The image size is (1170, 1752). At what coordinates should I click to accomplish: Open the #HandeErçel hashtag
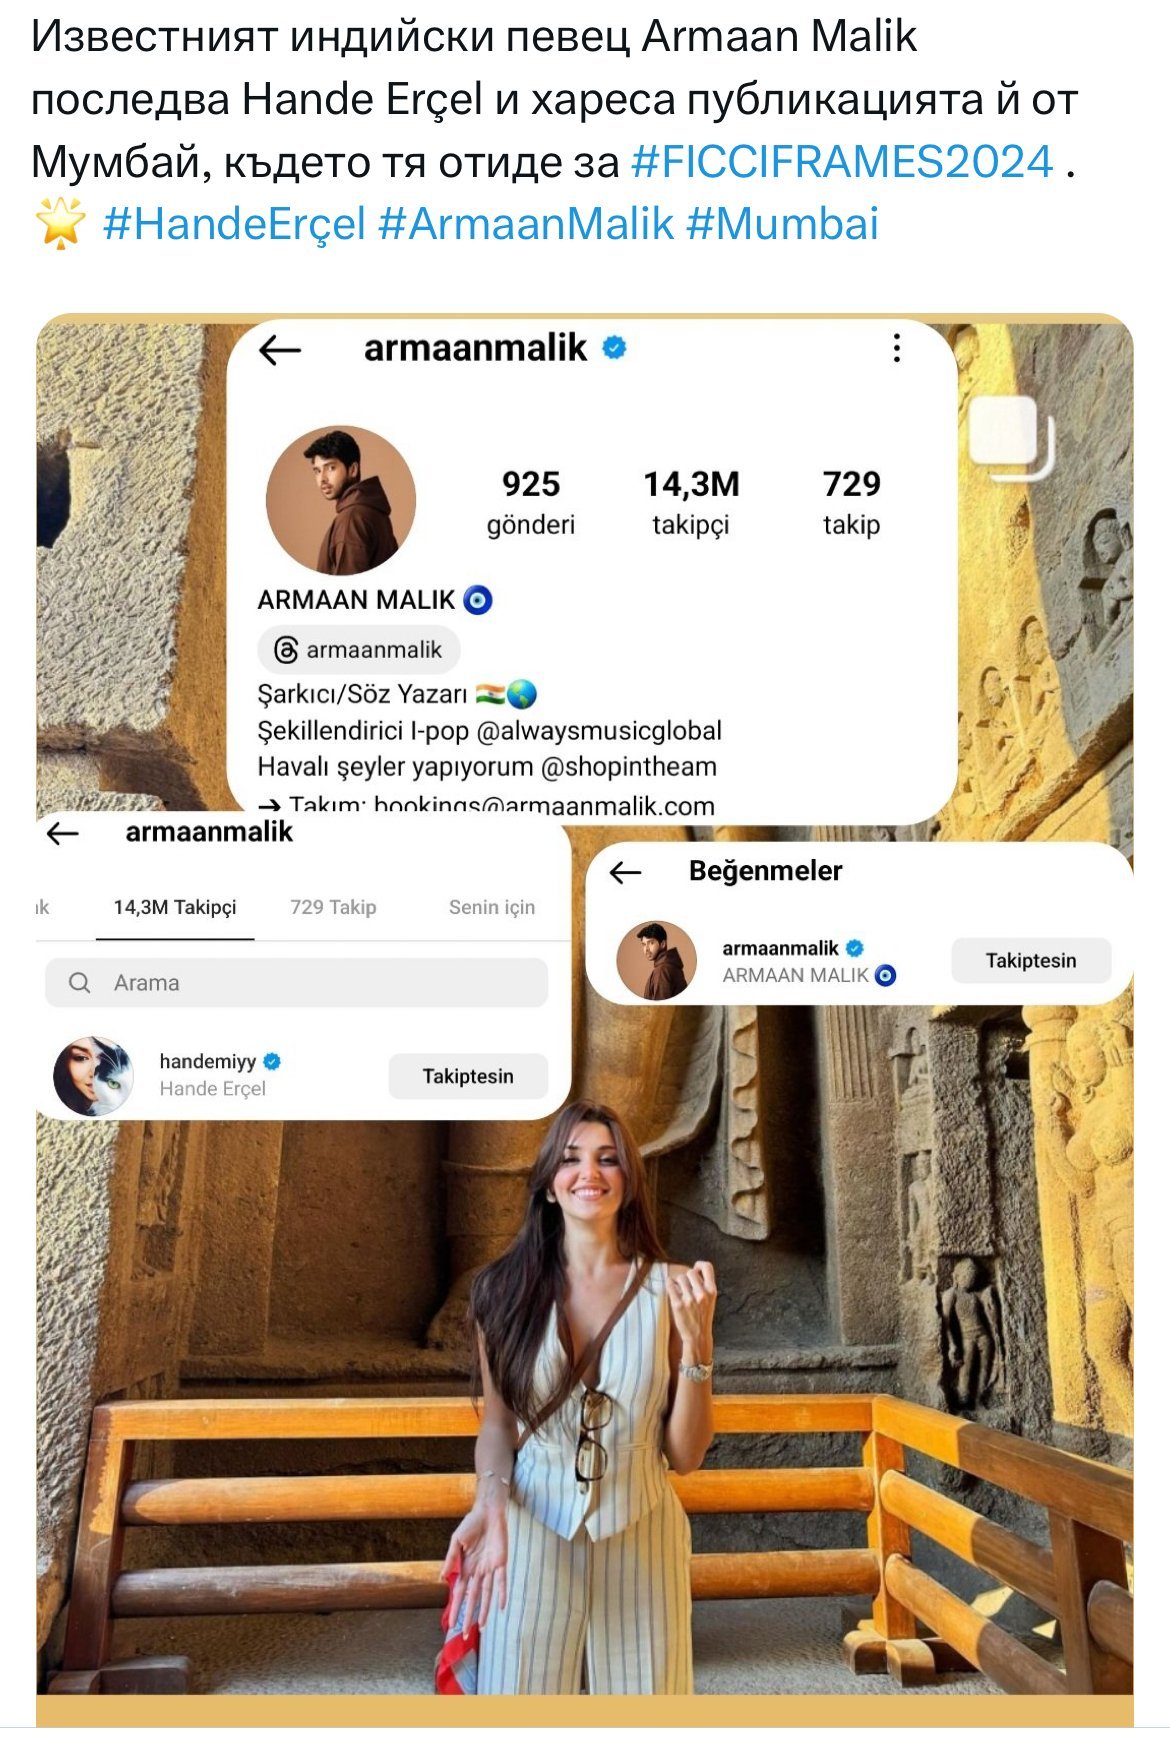235,224
